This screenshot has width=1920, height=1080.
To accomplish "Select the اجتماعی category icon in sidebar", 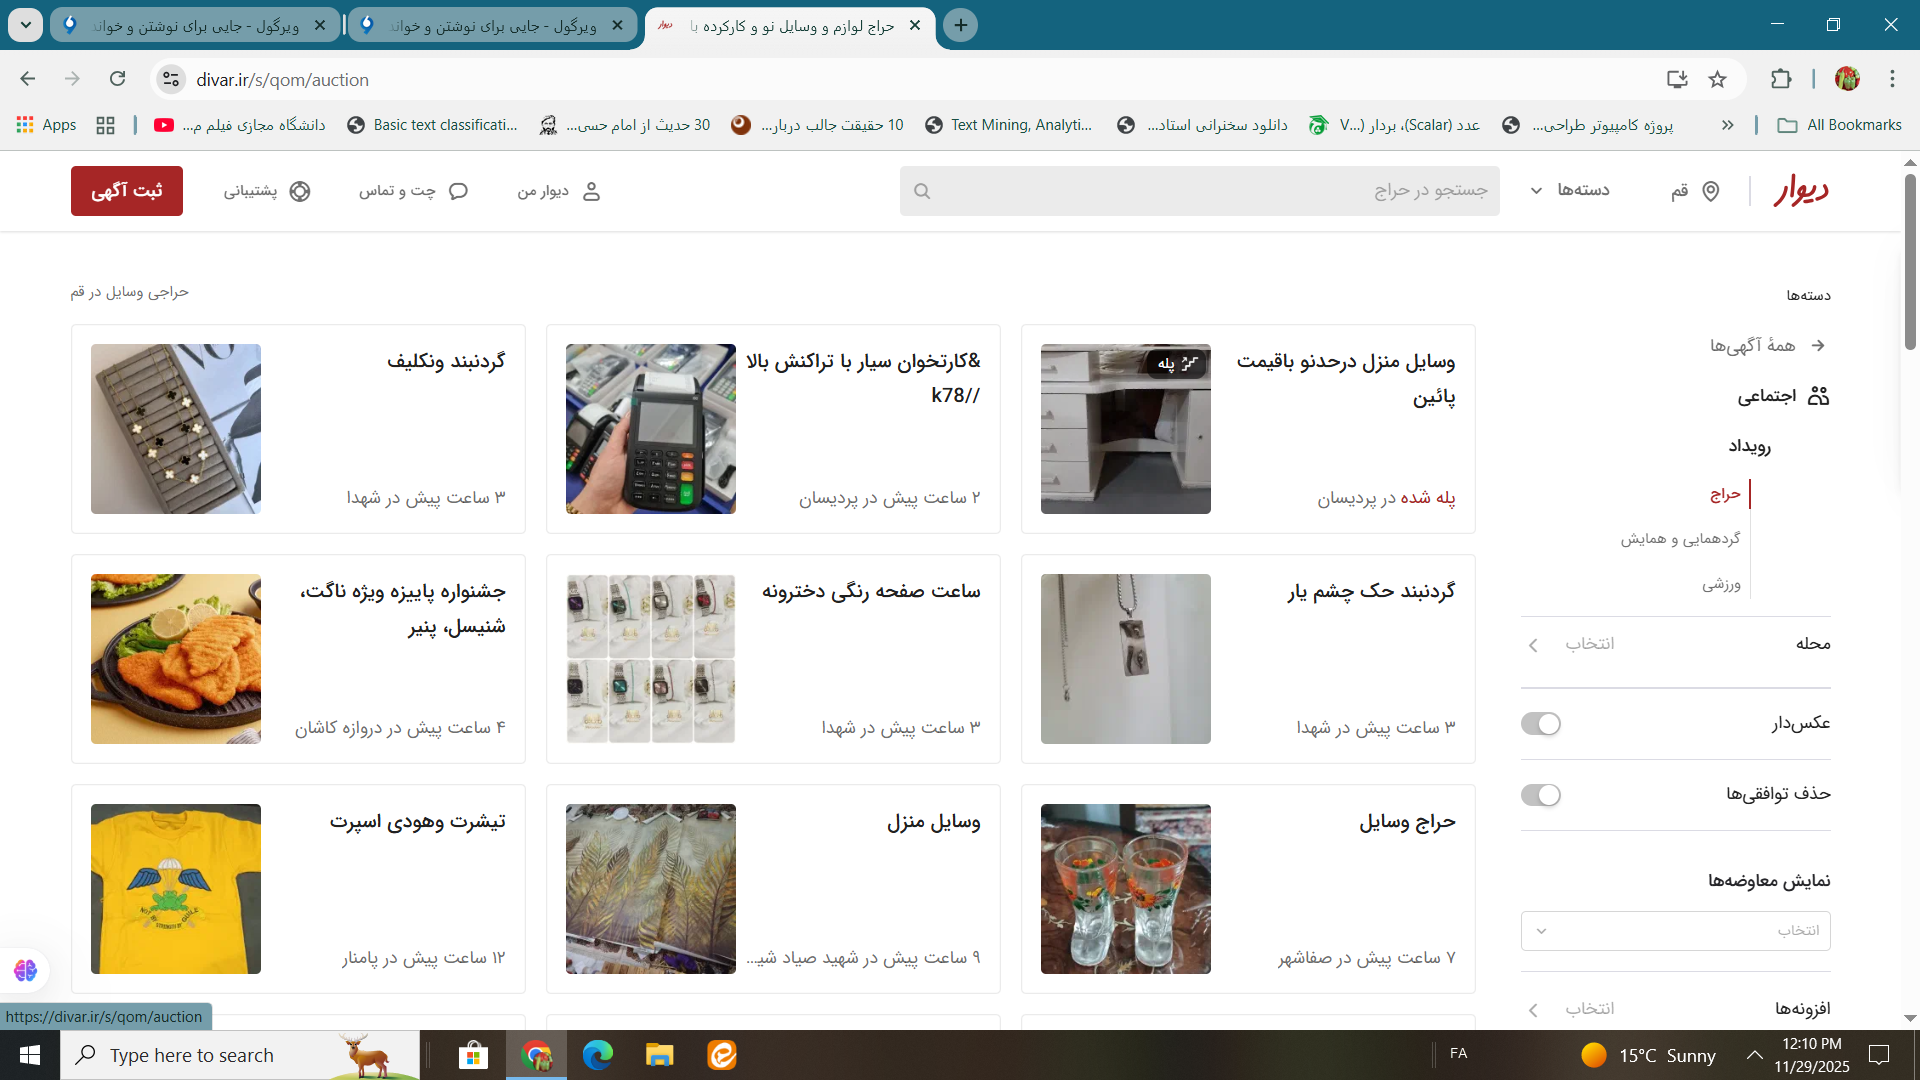I will pos(1818,396).
